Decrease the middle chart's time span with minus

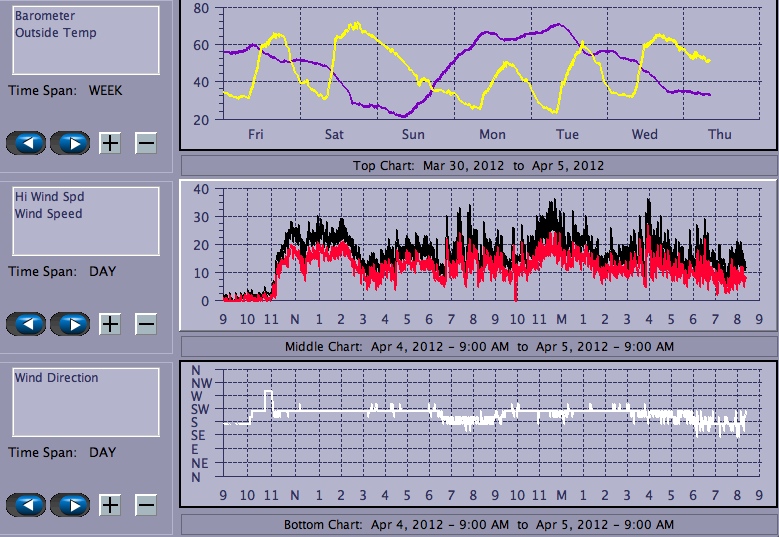(146, 324)
